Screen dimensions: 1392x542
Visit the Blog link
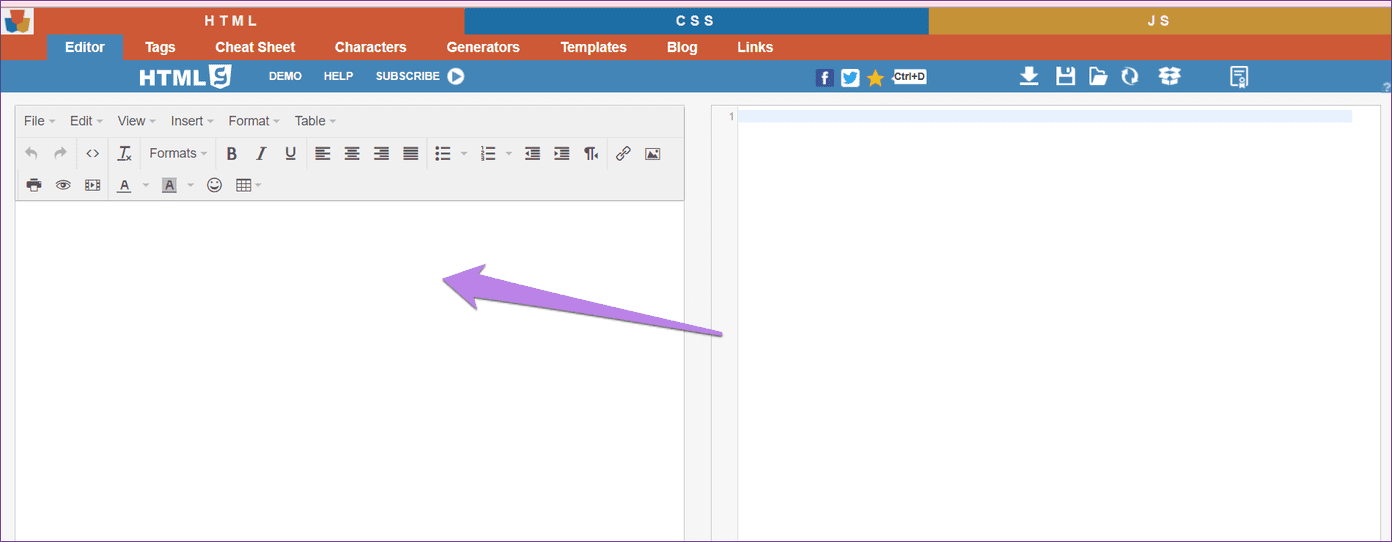[682, 47]
